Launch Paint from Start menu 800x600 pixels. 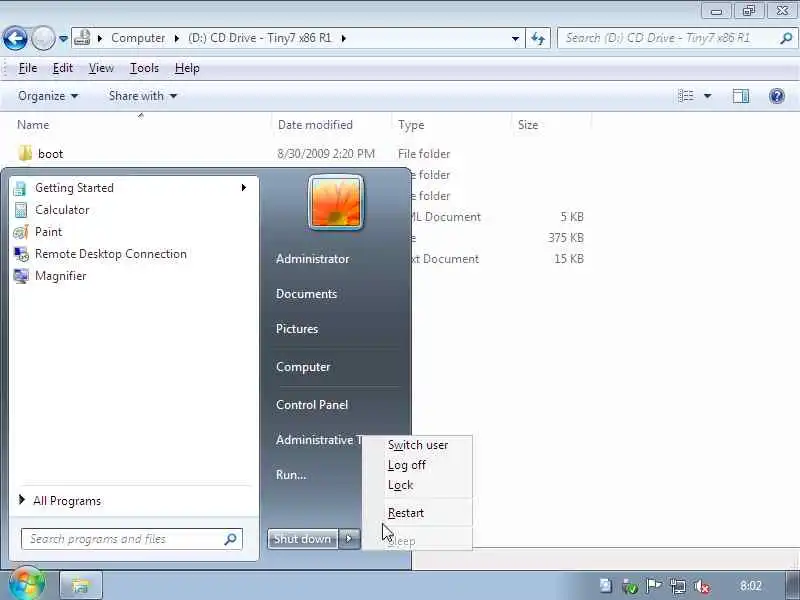tap(132, 232)
